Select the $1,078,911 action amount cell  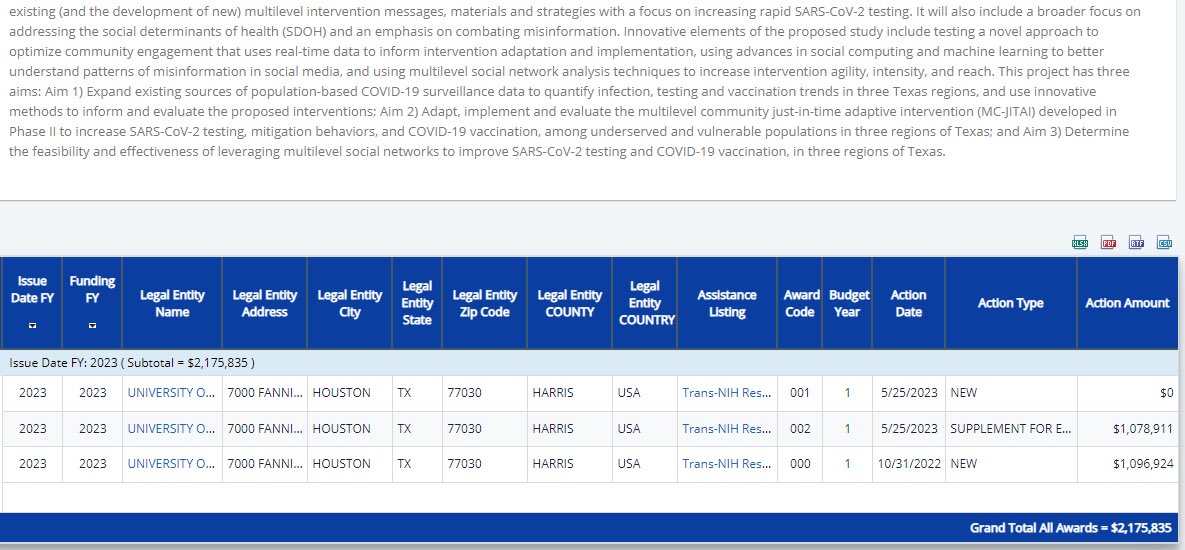click(1128, 428)
